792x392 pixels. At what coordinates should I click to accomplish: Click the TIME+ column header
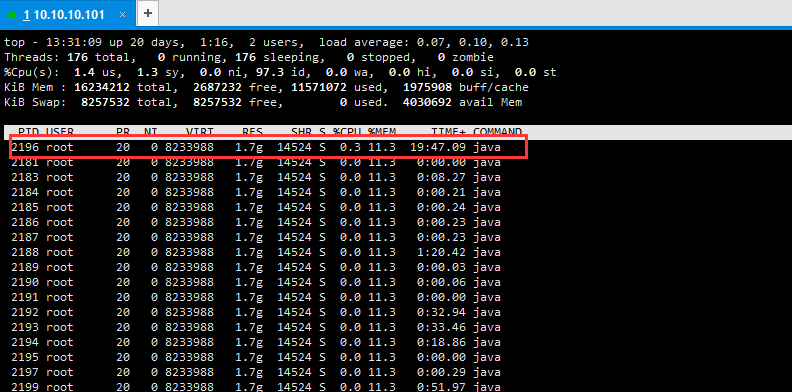click(x=449, y=132)
